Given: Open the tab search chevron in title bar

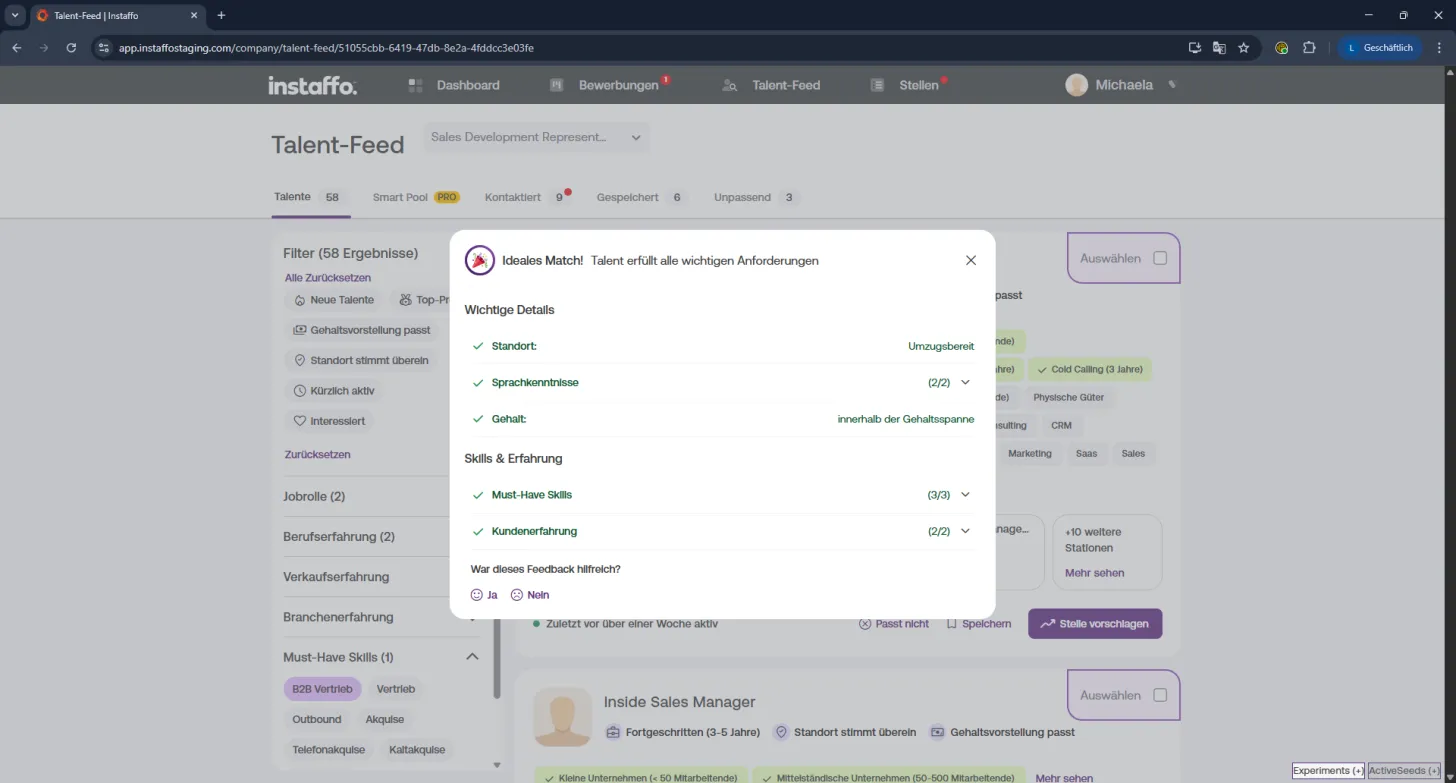Looking at the screenshot, I should pos(15,15).
